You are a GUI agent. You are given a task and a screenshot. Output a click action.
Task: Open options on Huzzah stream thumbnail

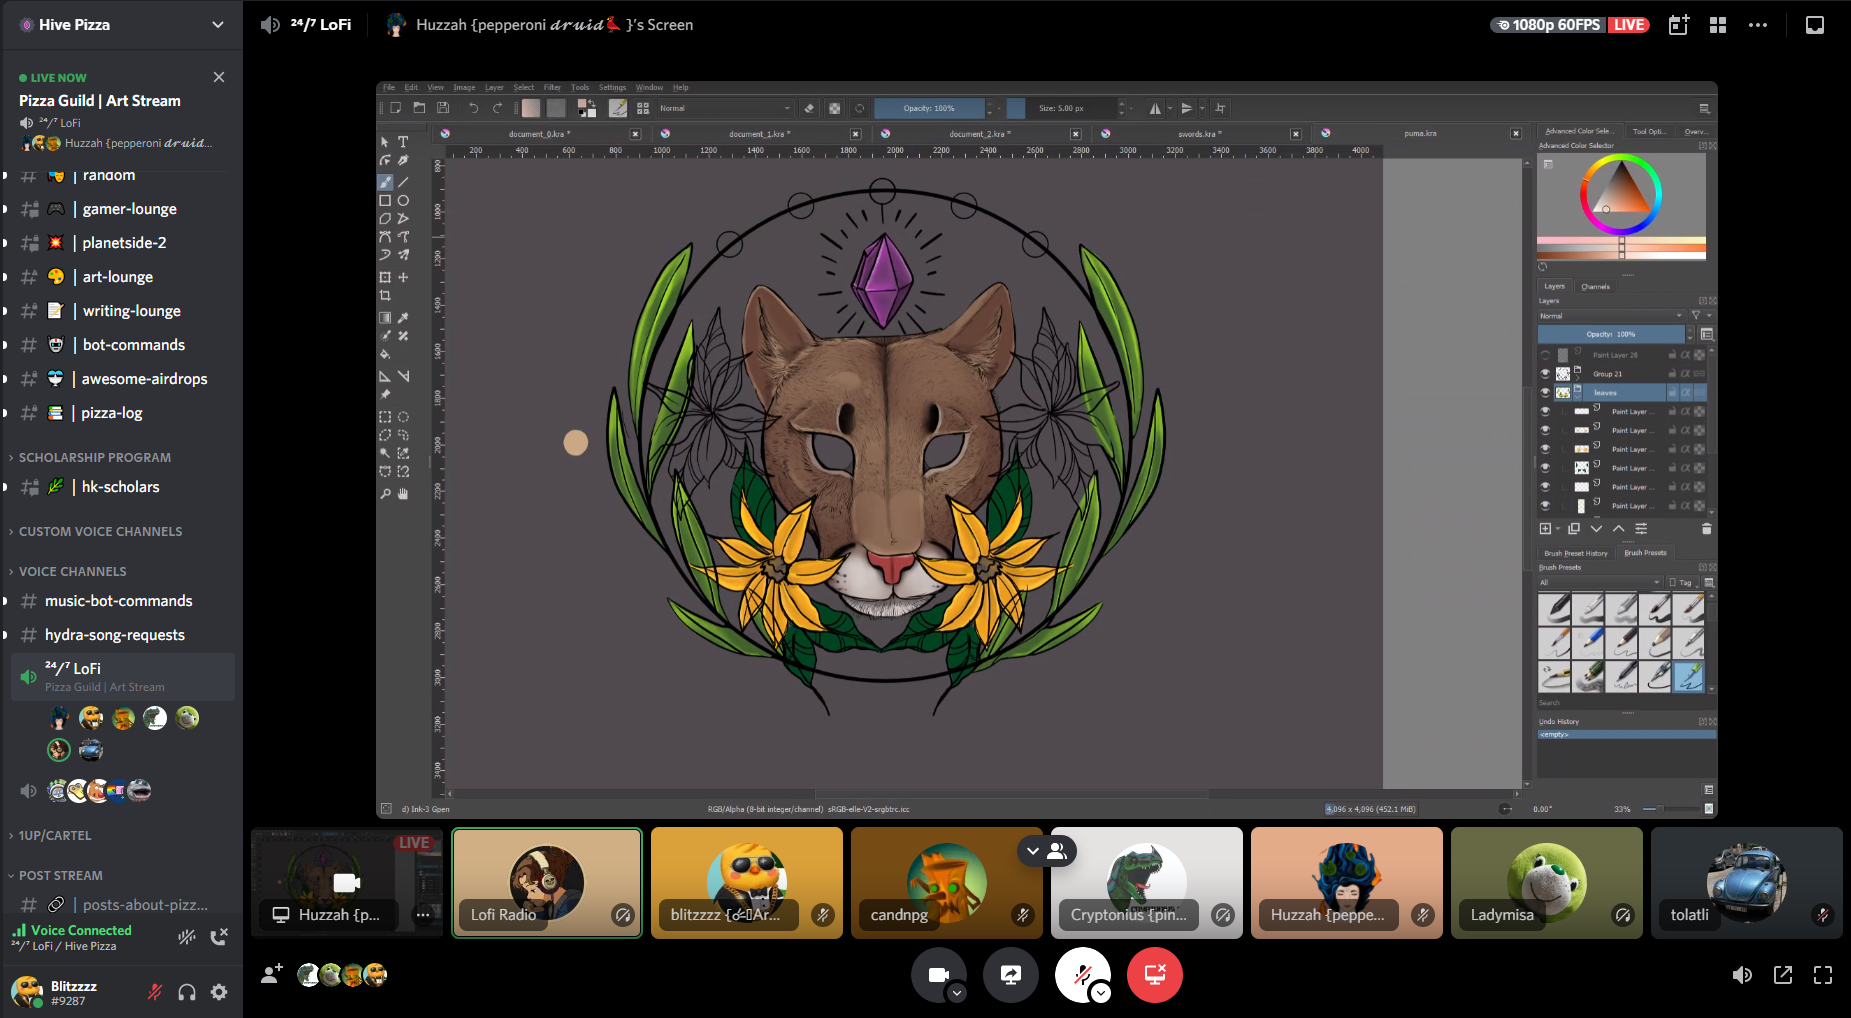click(x=423, y=914)
